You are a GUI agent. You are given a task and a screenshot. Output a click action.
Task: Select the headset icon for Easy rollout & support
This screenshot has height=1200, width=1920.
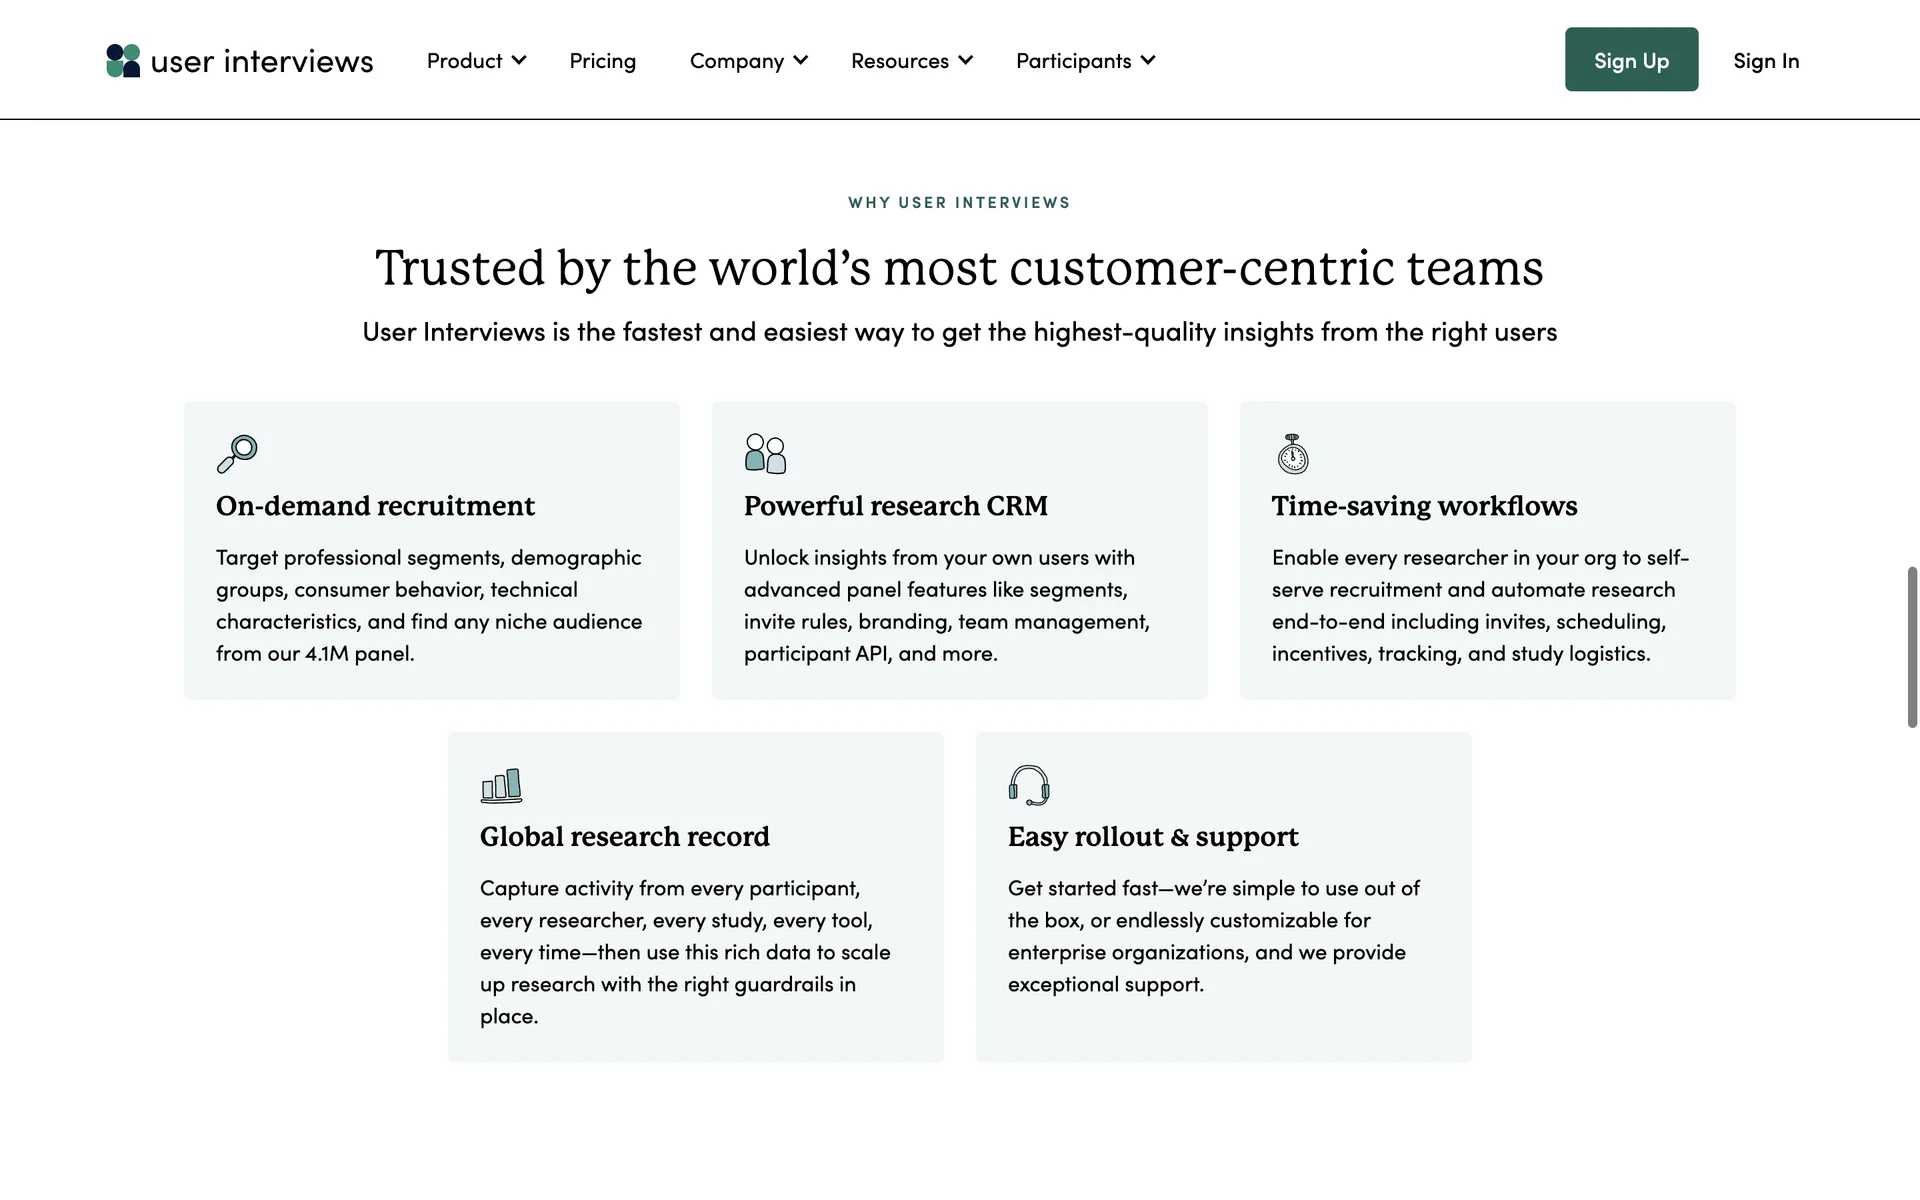coord(1029,786)
